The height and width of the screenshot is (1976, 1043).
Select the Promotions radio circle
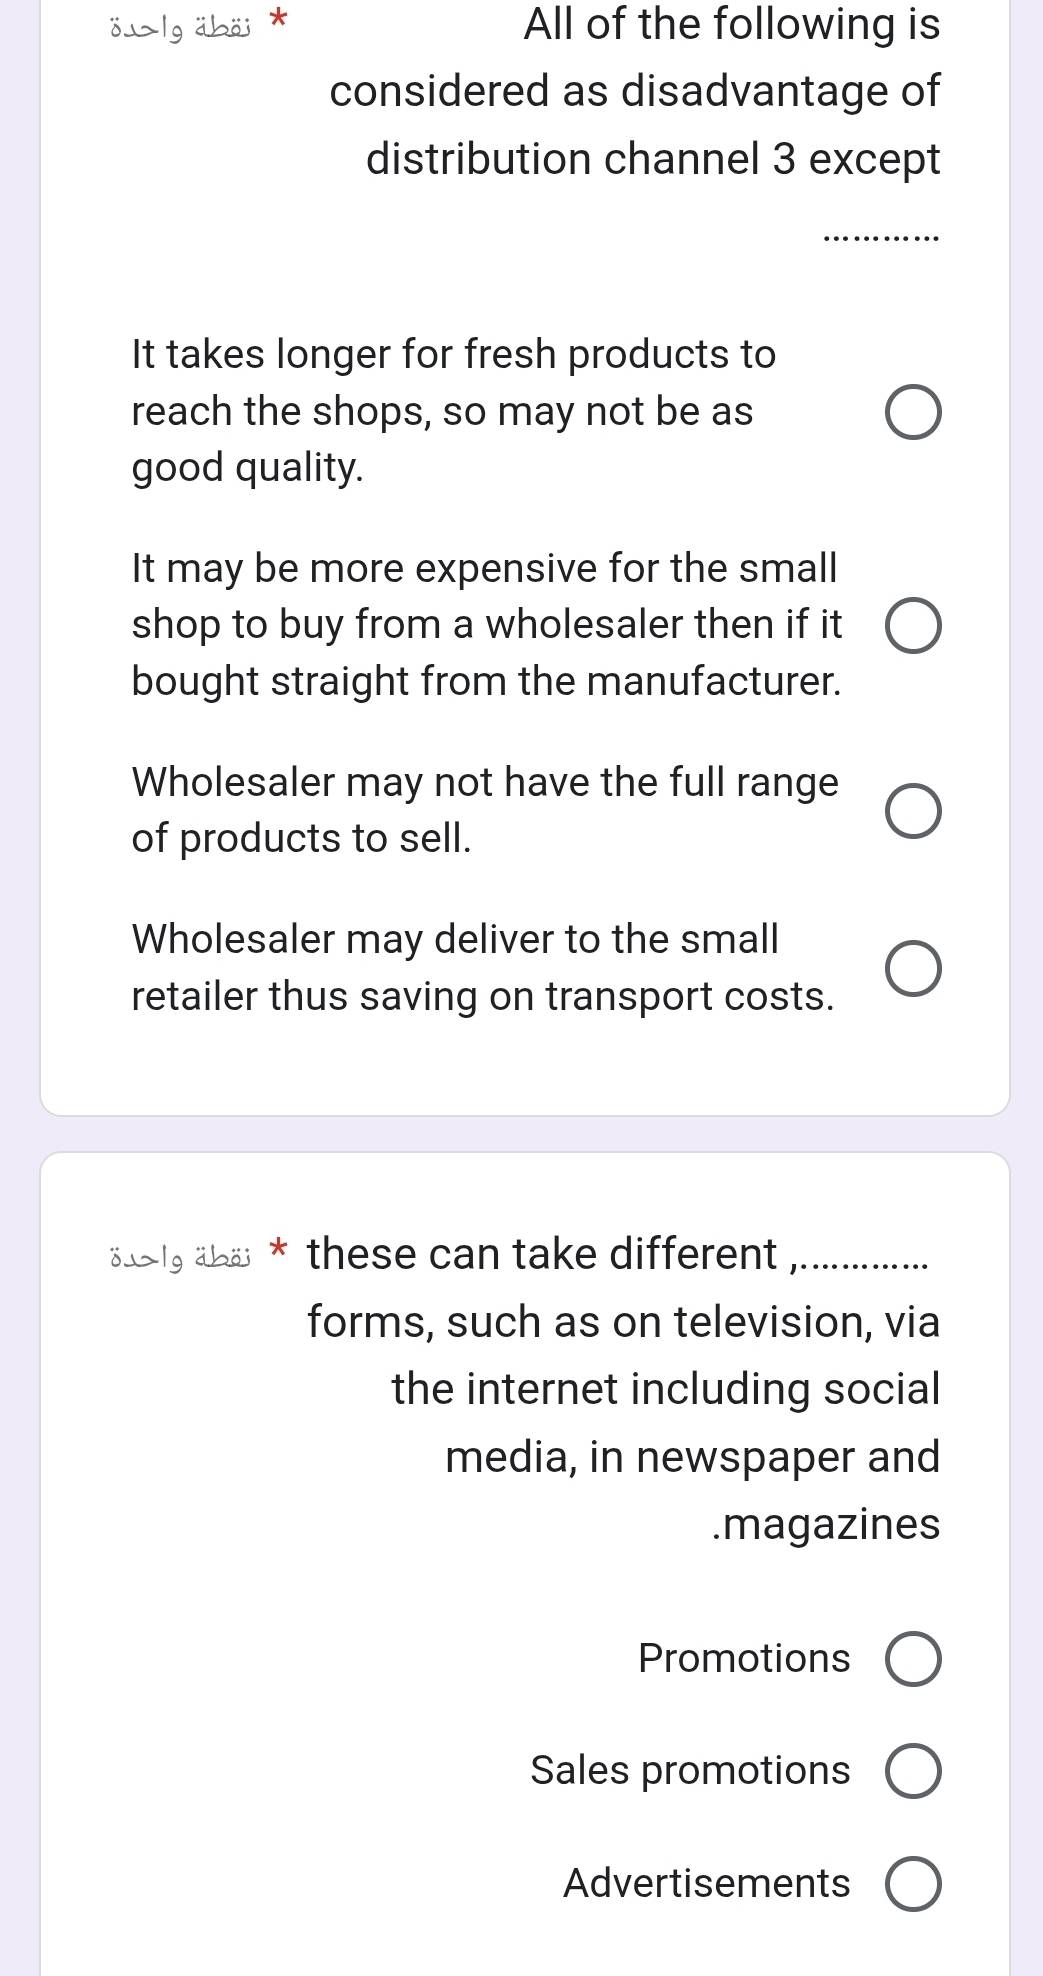912,1659
